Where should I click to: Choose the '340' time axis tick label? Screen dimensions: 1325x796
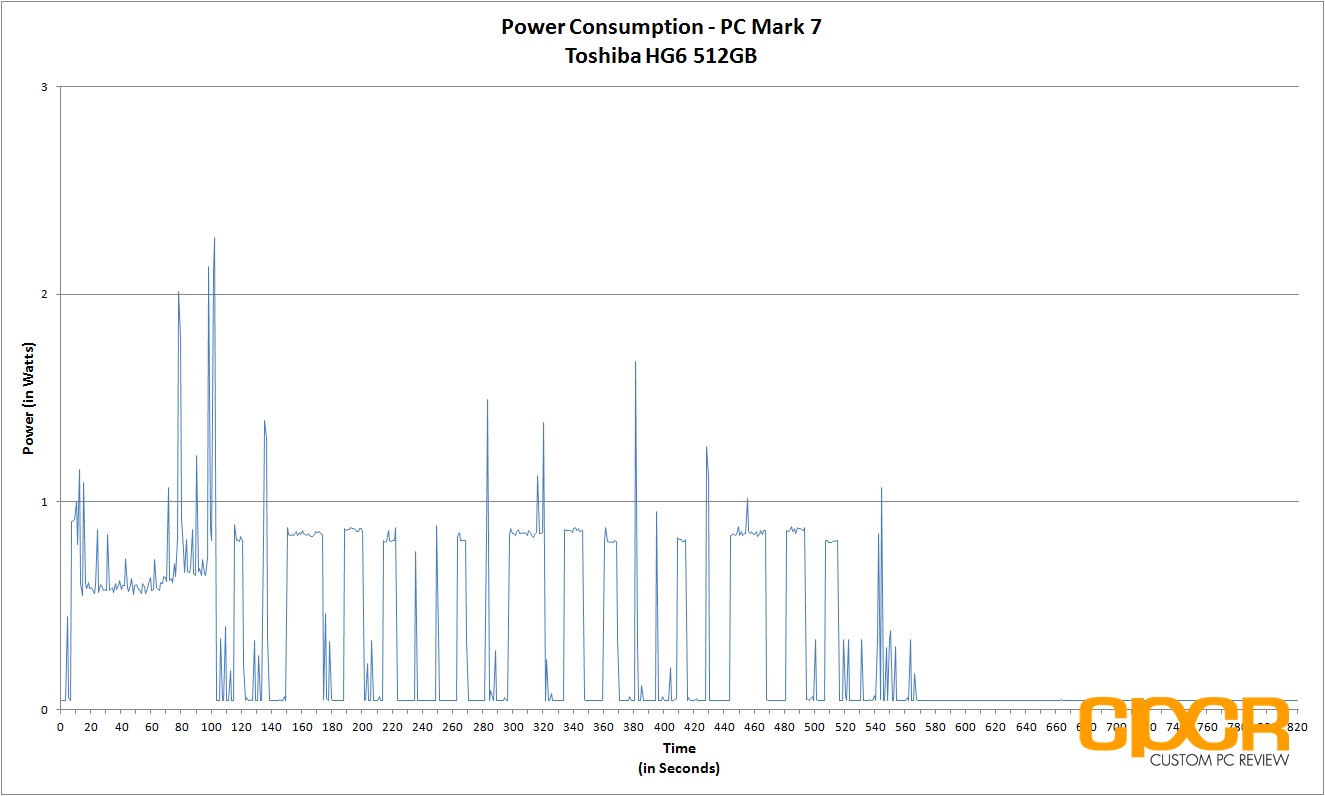(x=574, y=727)
